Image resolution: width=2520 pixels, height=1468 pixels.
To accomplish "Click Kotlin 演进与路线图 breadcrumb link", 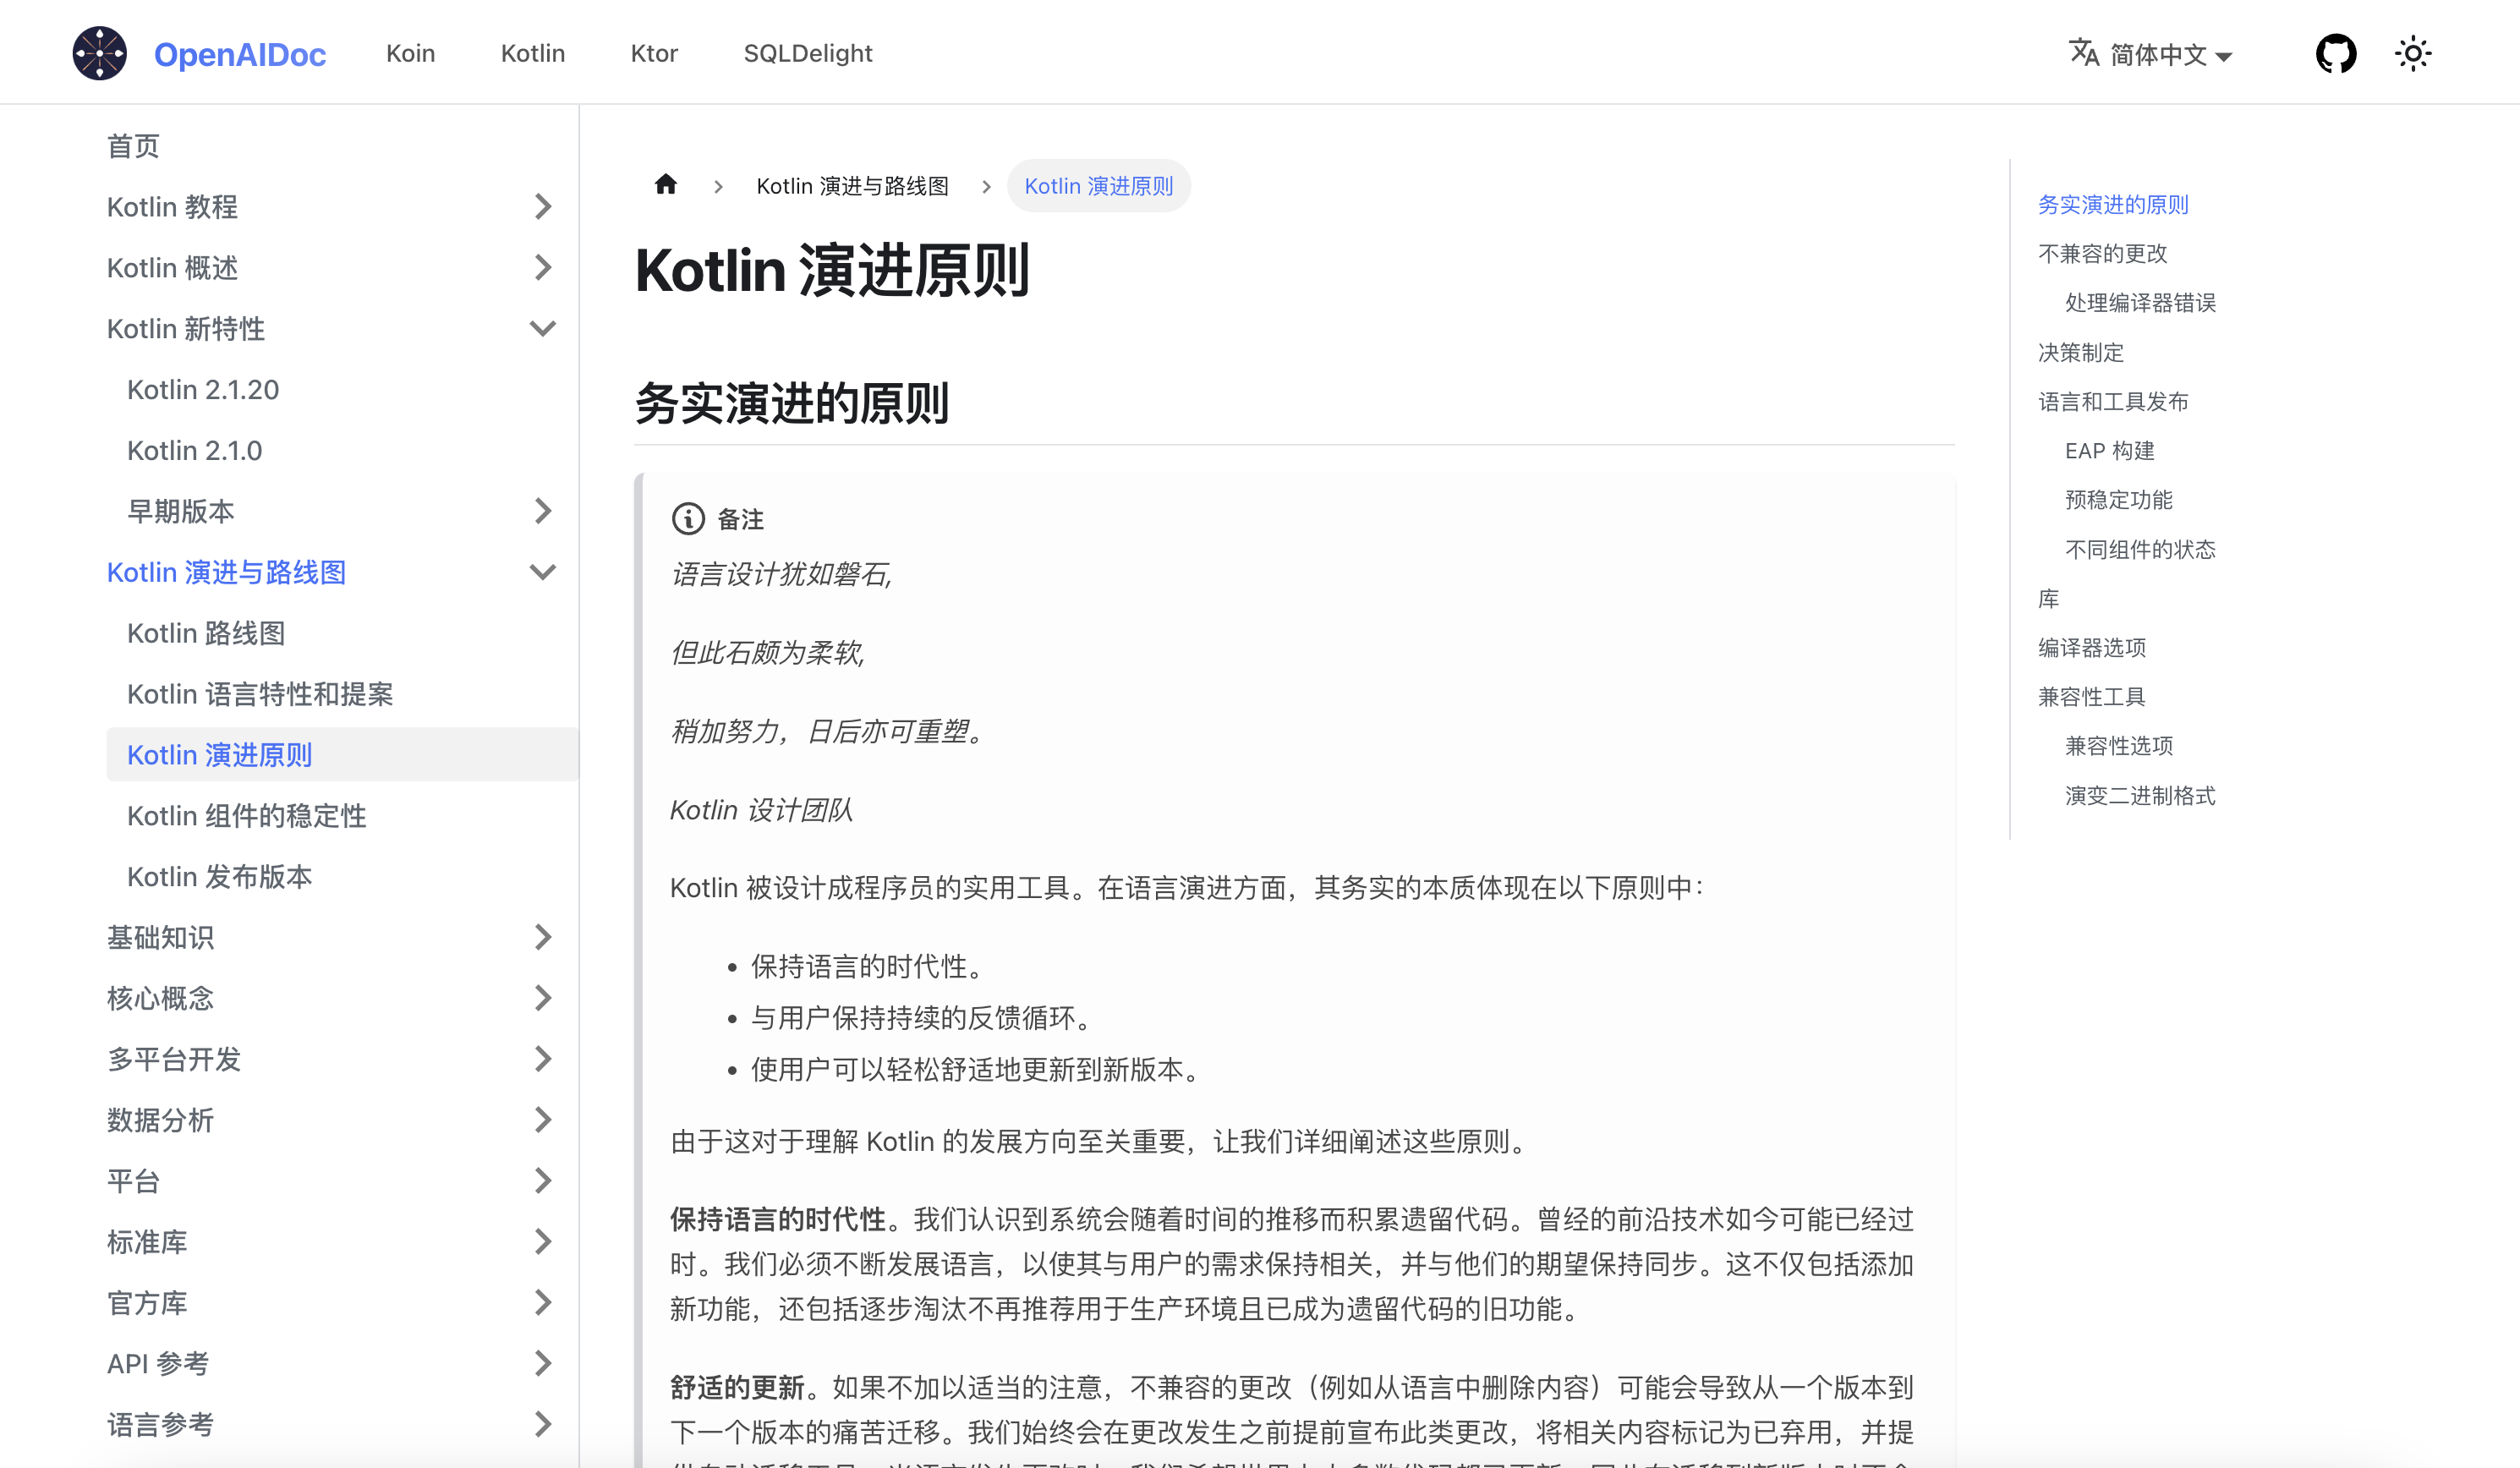I will (852, 186).
